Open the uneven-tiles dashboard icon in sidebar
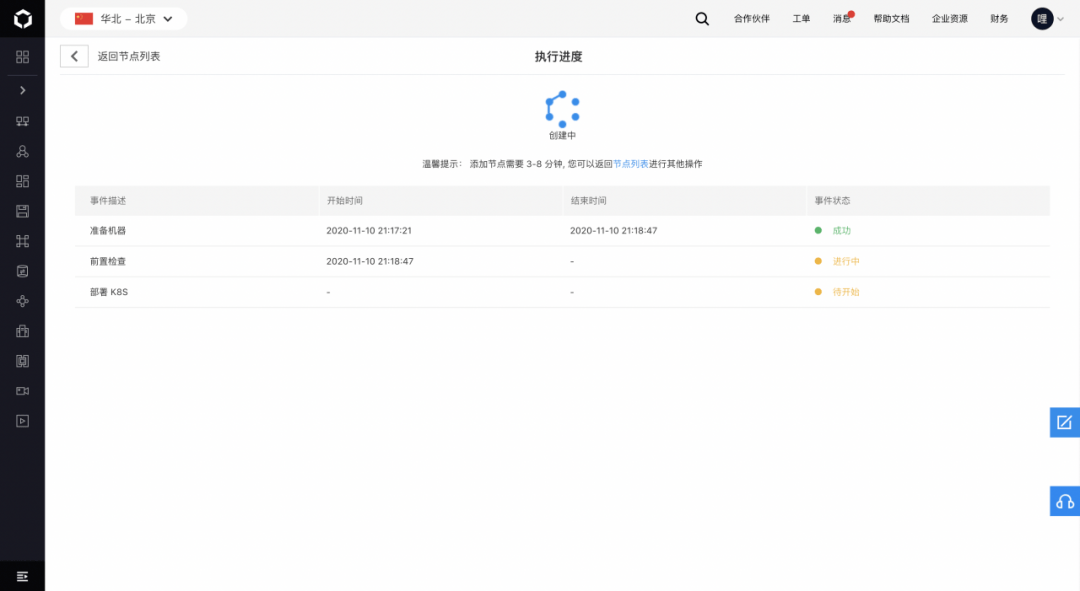The width and height of the screenshot is (1080, 591). [x=23, y=181]
